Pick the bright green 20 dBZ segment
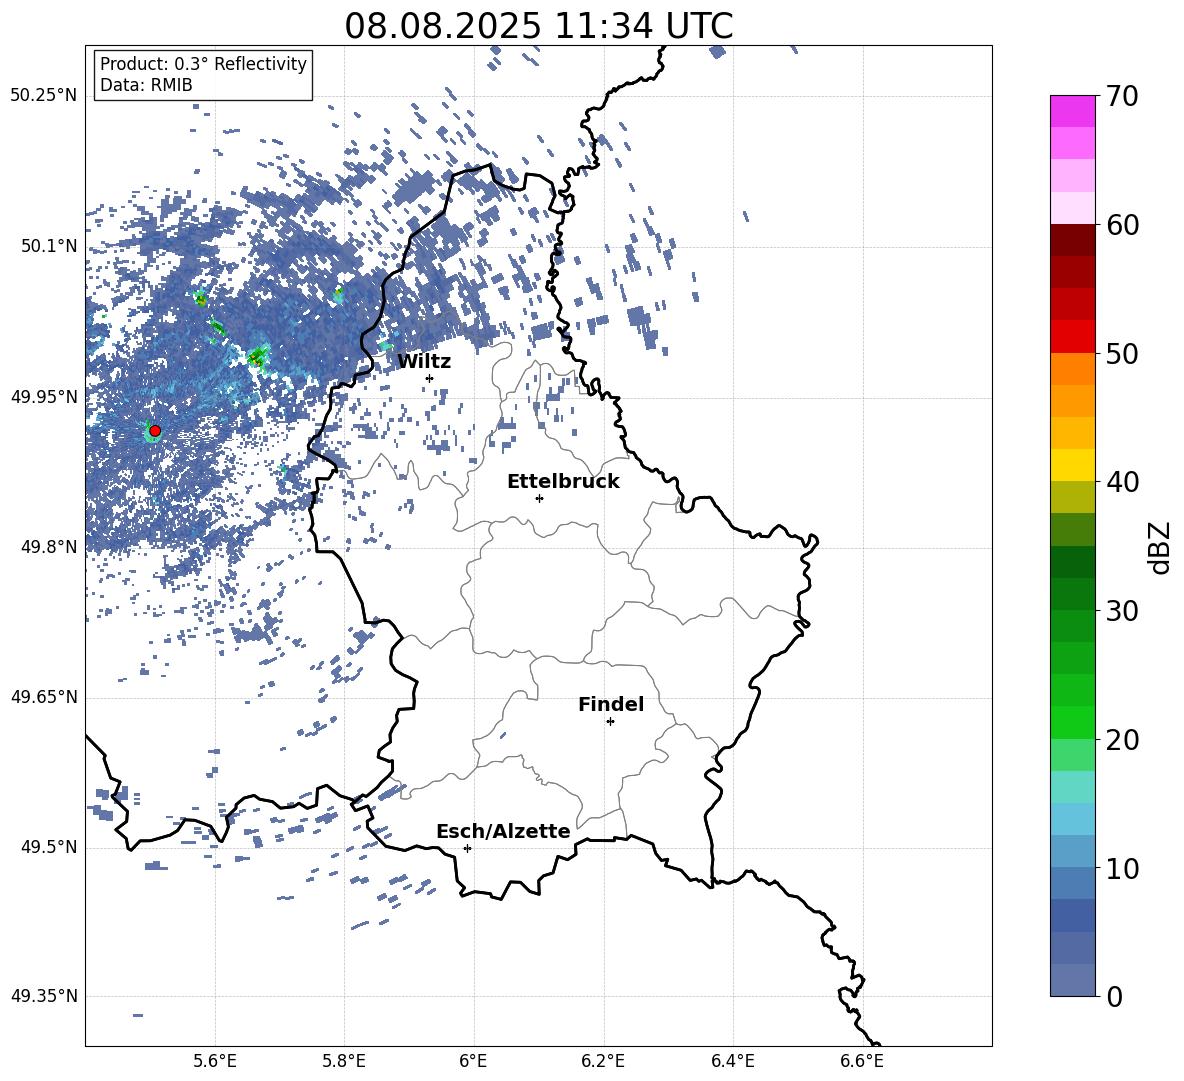The width and height of the screenshot is (1184, 1081). click(1072, 722)
